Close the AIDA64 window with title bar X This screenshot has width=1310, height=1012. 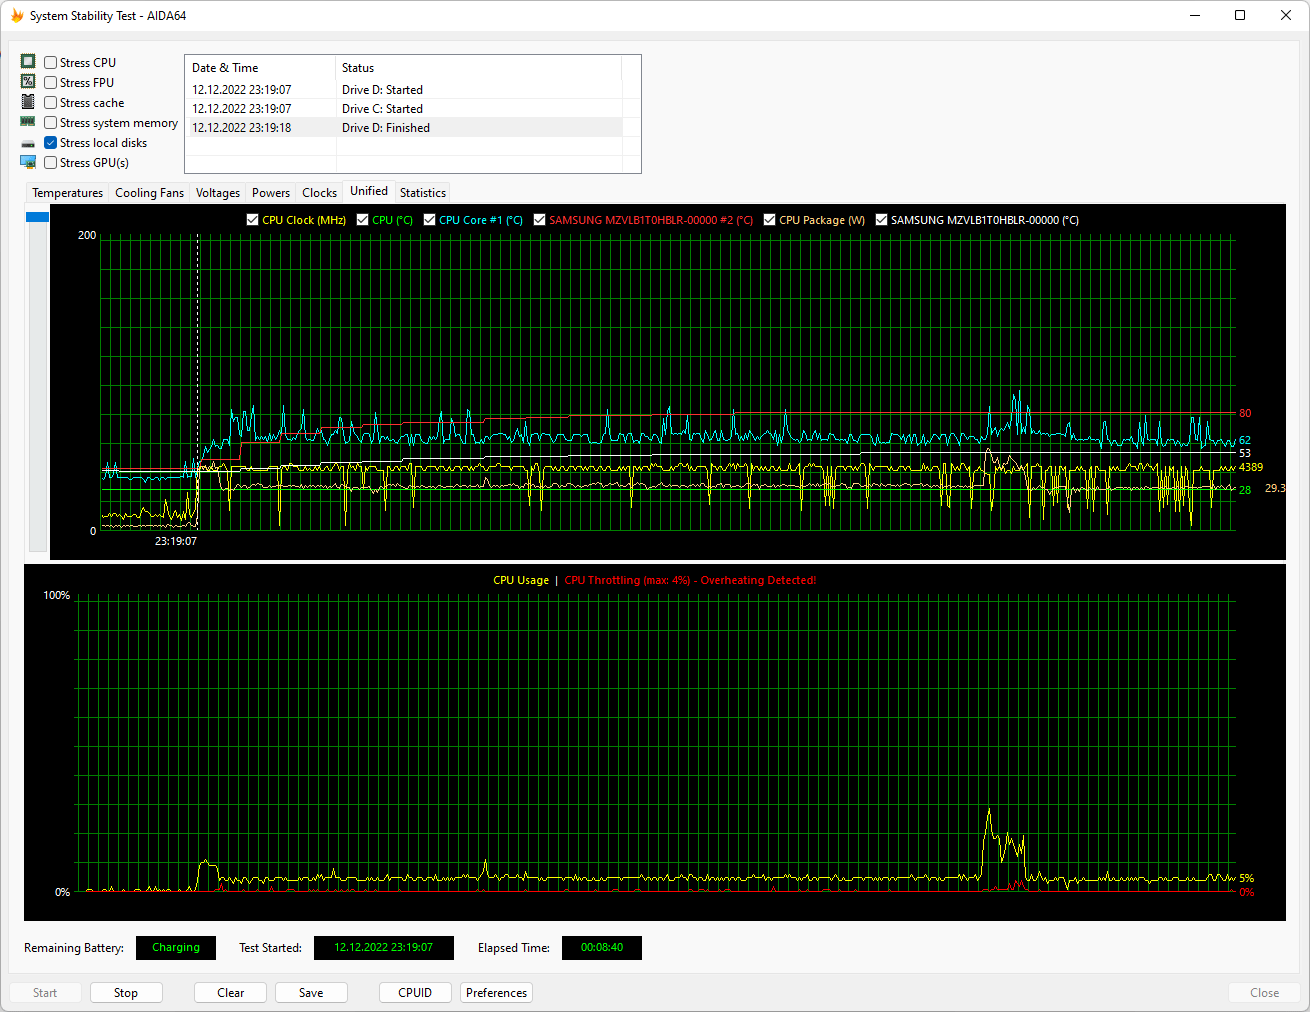1286,15
